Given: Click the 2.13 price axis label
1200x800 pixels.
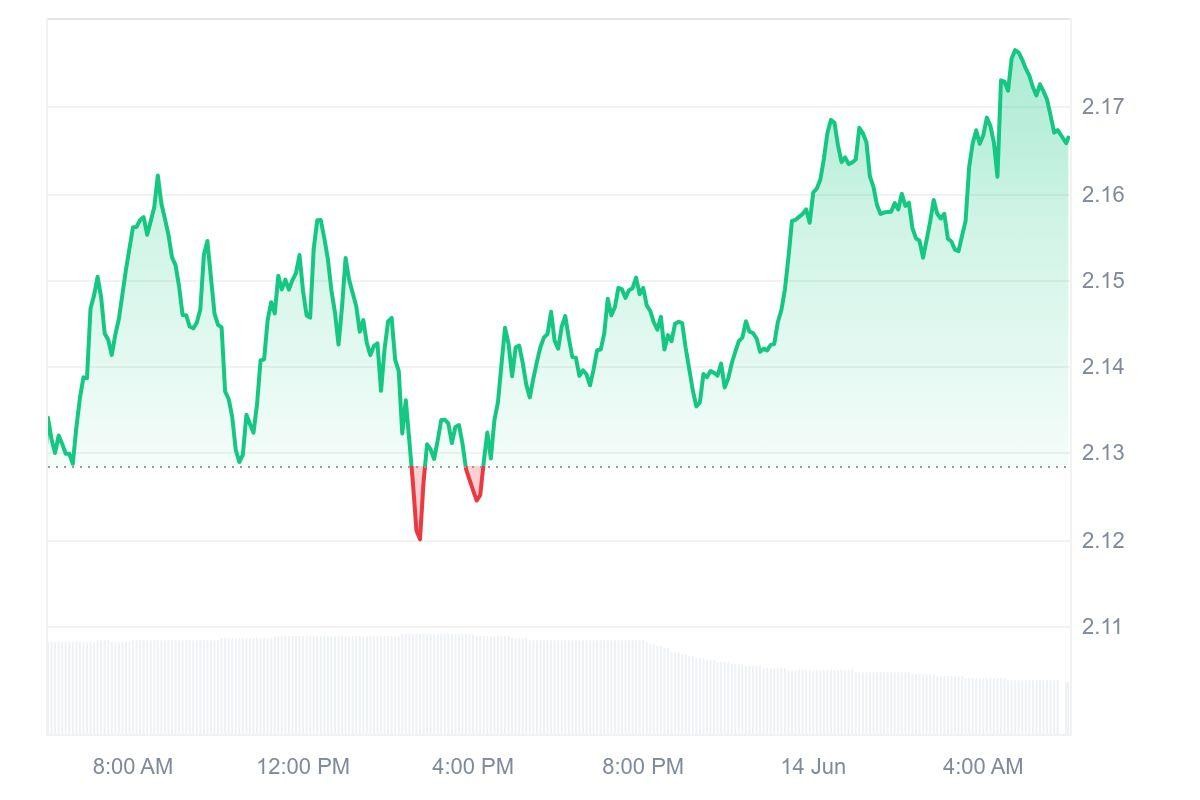Looking at the screenshot, I should 1104,453.
